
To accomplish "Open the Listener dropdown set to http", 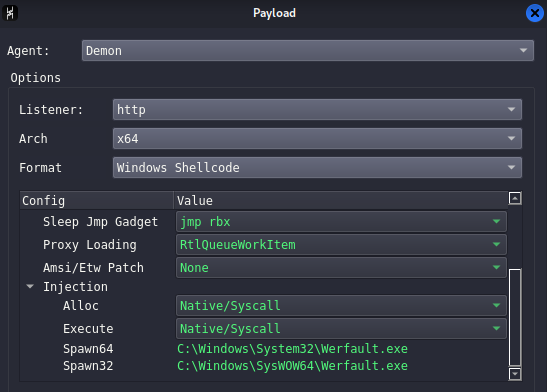I will (x=317, y=110).
